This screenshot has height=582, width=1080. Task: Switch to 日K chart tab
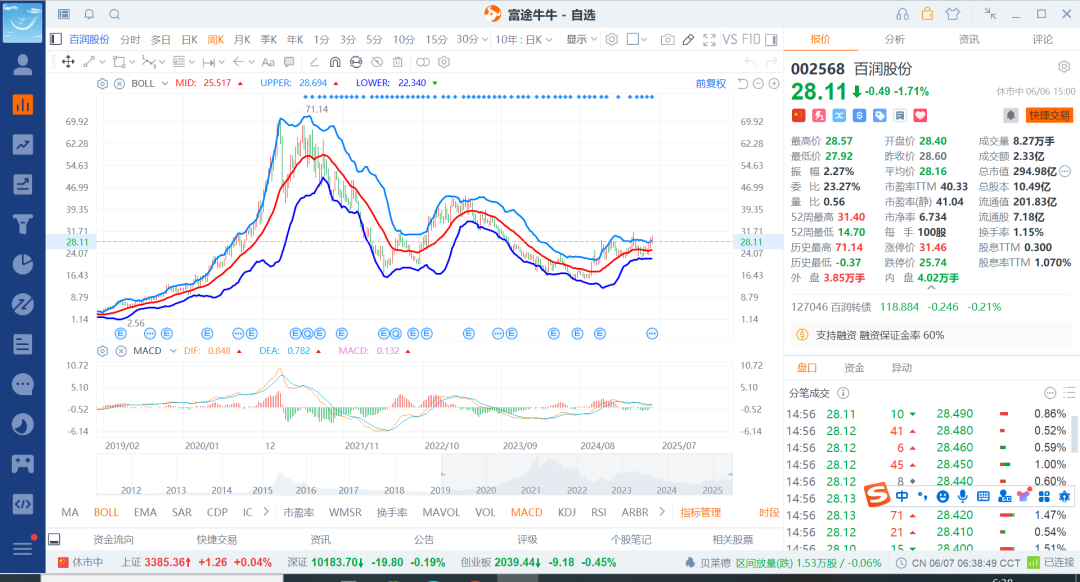pyautogui.click(x=189, y=39)
